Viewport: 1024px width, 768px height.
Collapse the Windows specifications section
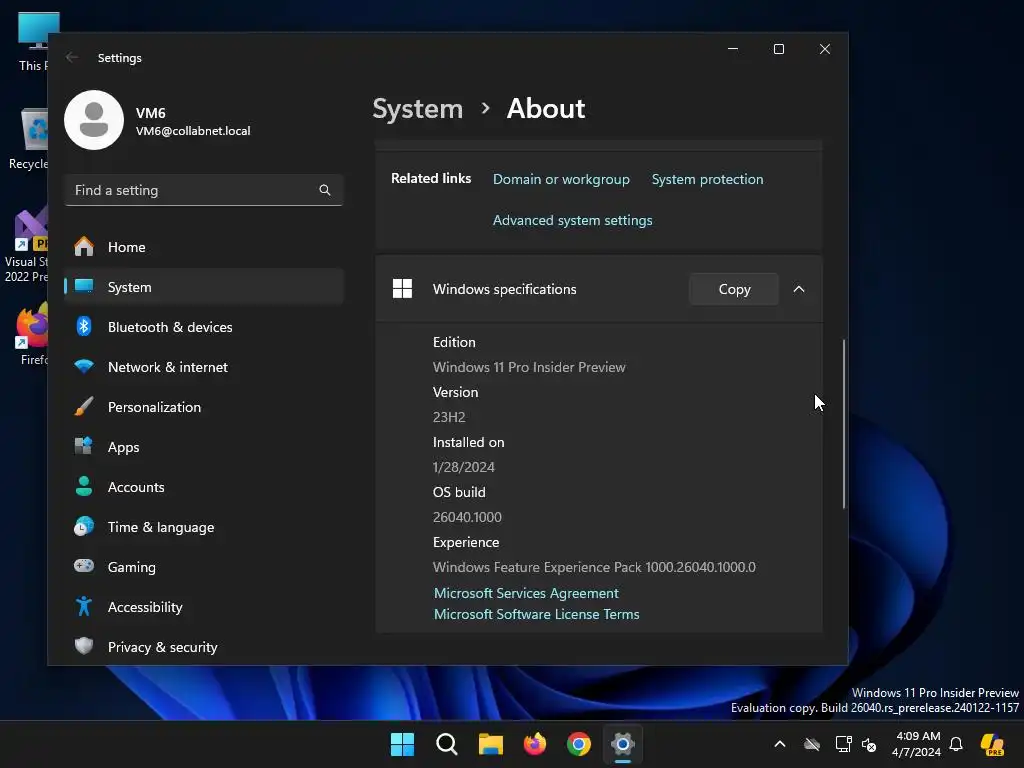[799, 289]
